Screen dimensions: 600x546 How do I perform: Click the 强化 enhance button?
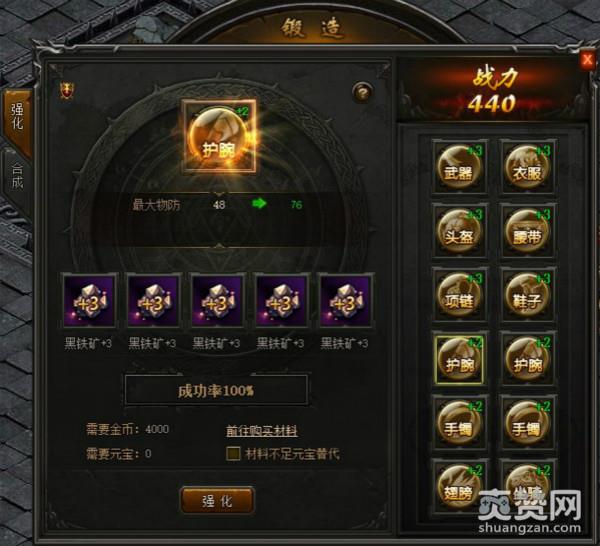coord(217,500)
